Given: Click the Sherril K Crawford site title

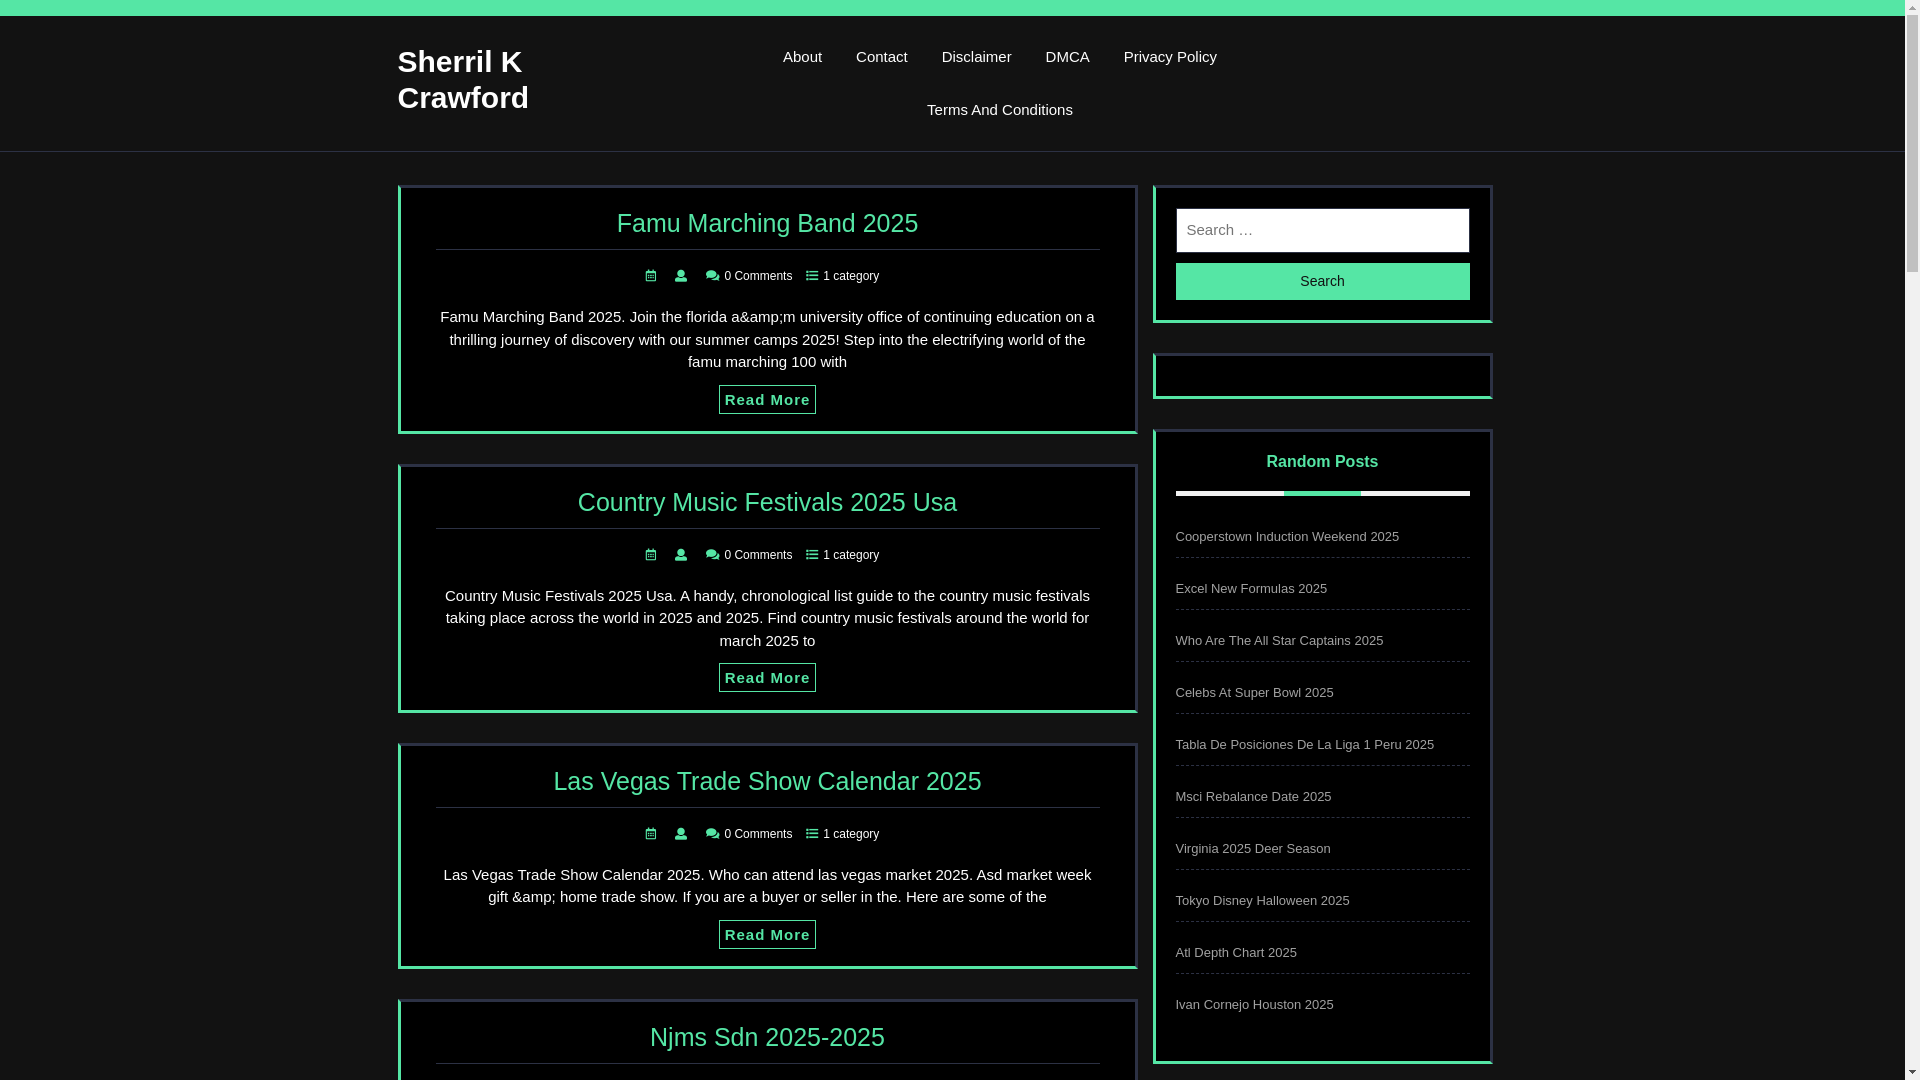Looking at the screenshot, I should (x=463, y=80).
